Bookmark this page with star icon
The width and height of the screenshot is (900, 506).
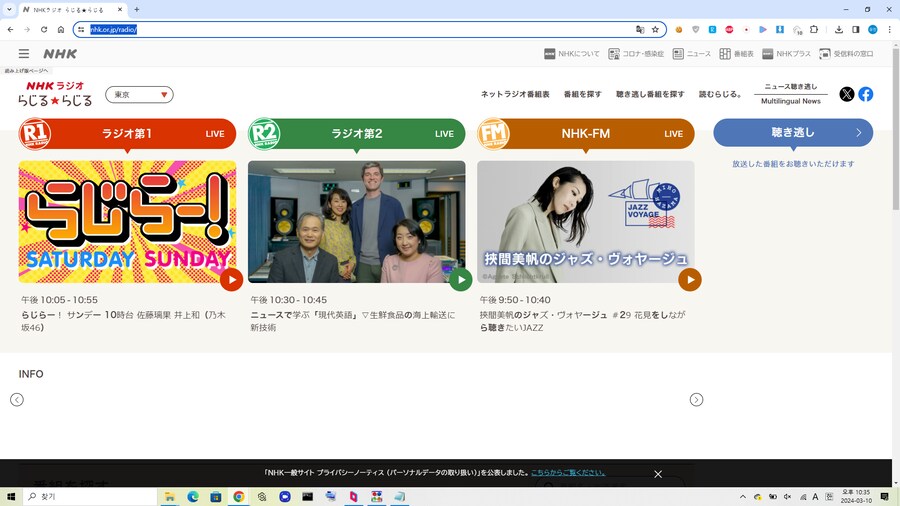click(x=655, y=29)
